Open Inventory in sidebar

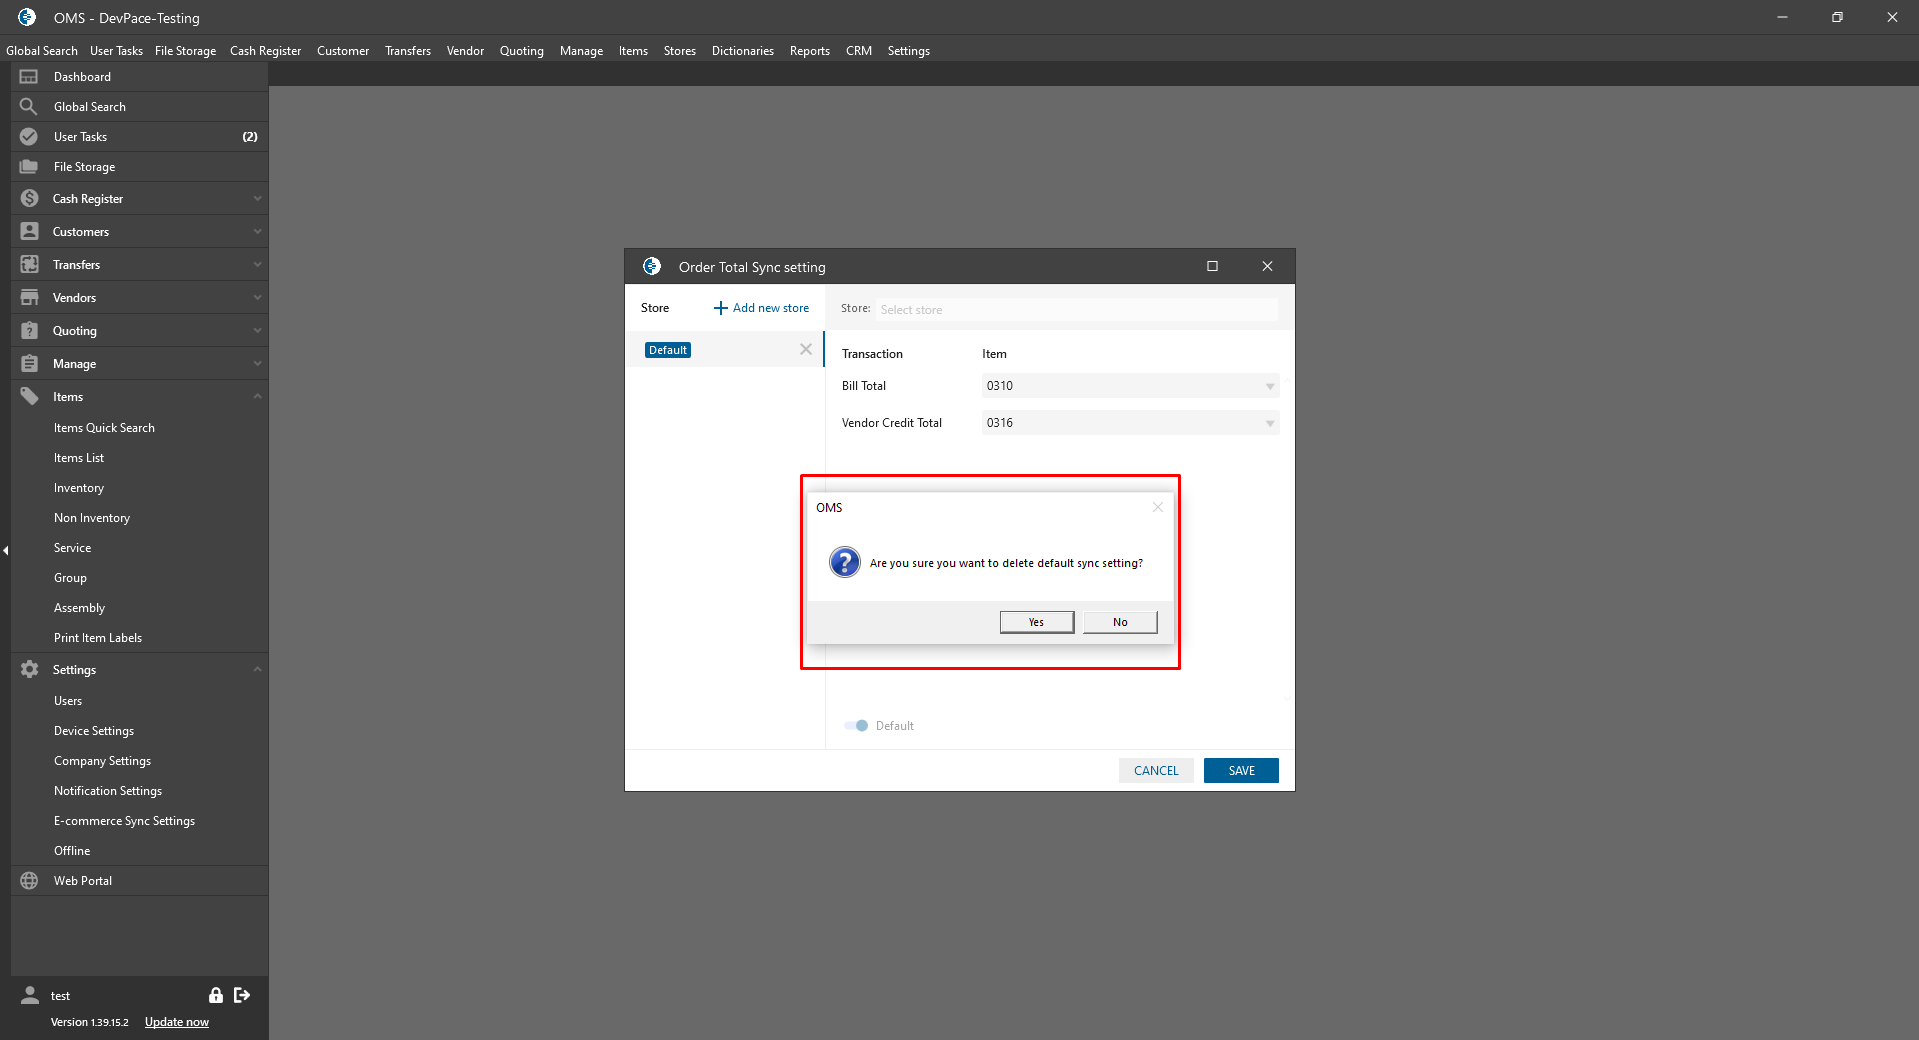tap(79, 488)
